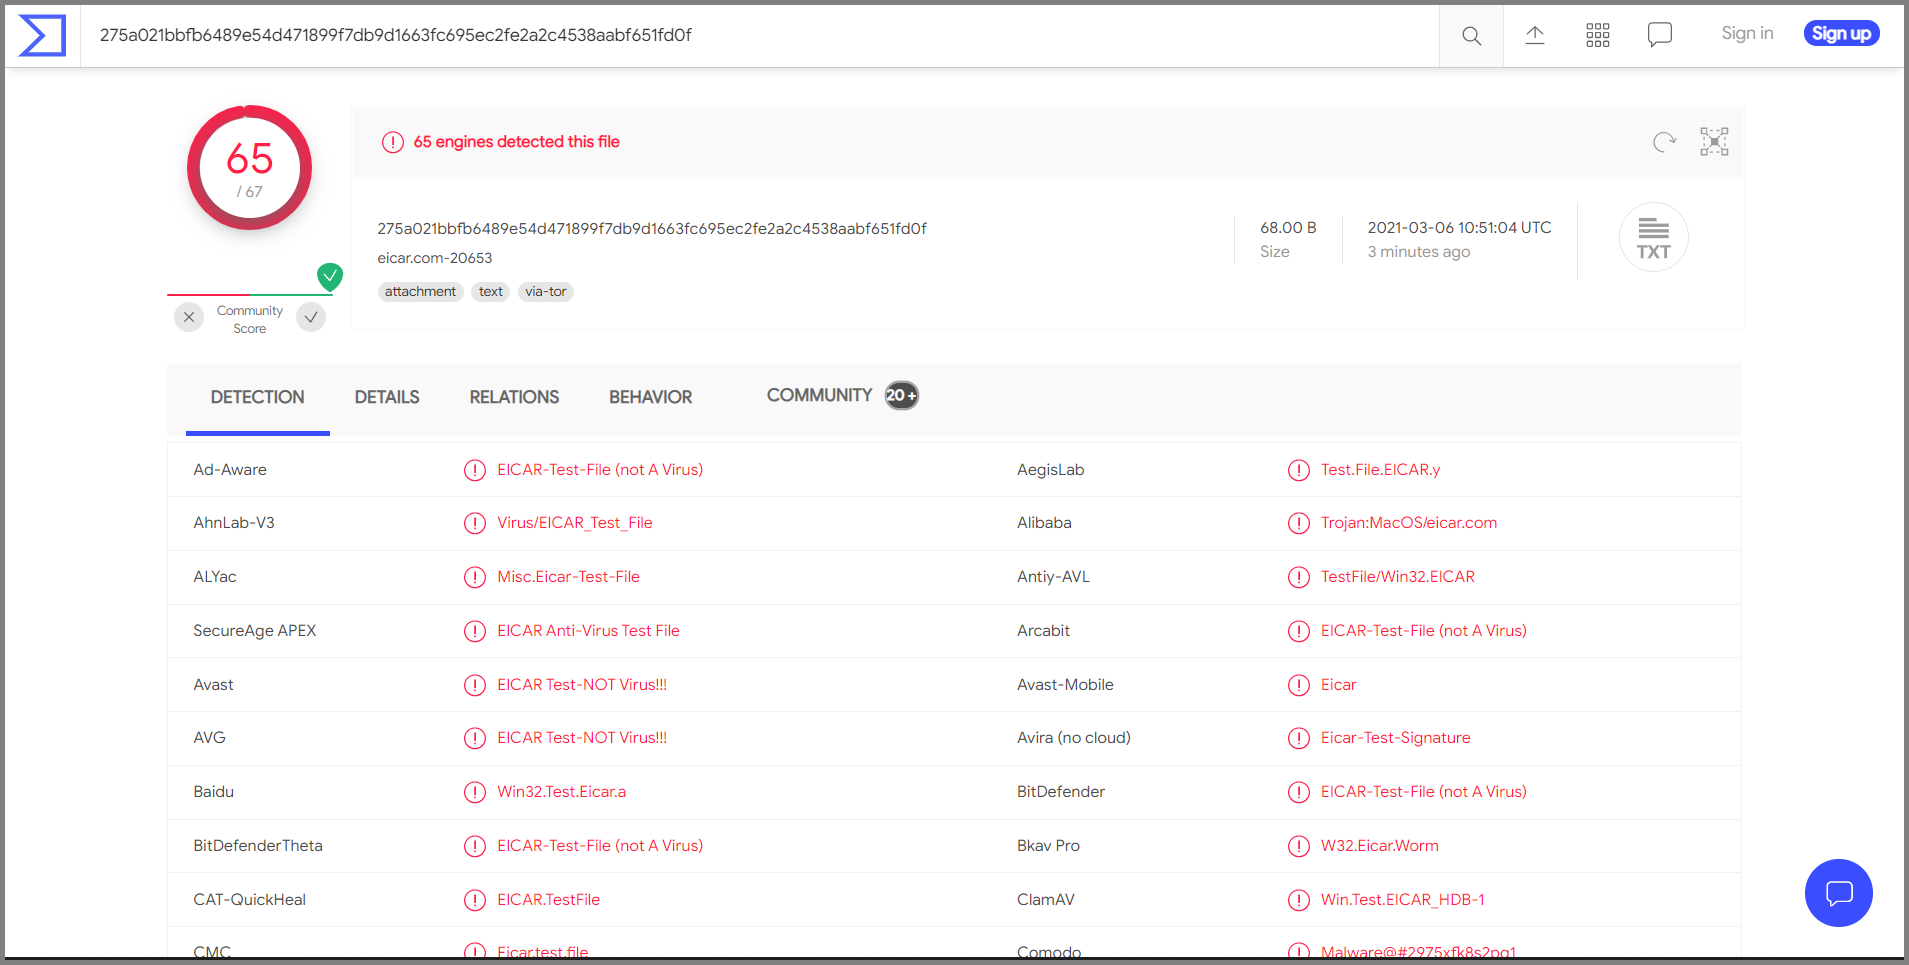
Task: Click the 68.00 B size value
Action: click(1288, 228)
